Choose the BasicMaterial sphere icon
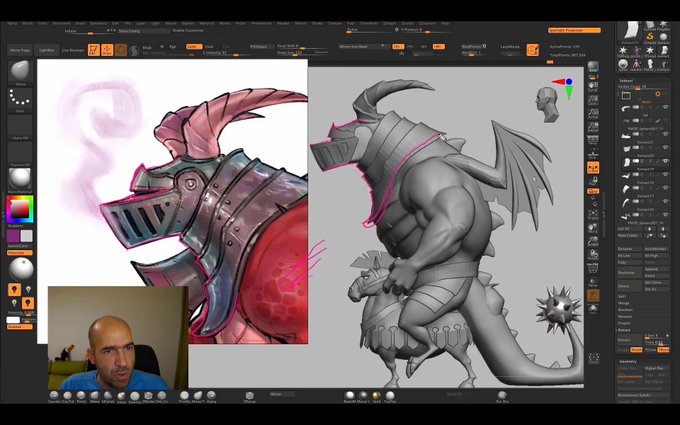This screenshot has width=680, height=425. pyautogui.click(x=20, y=178)
